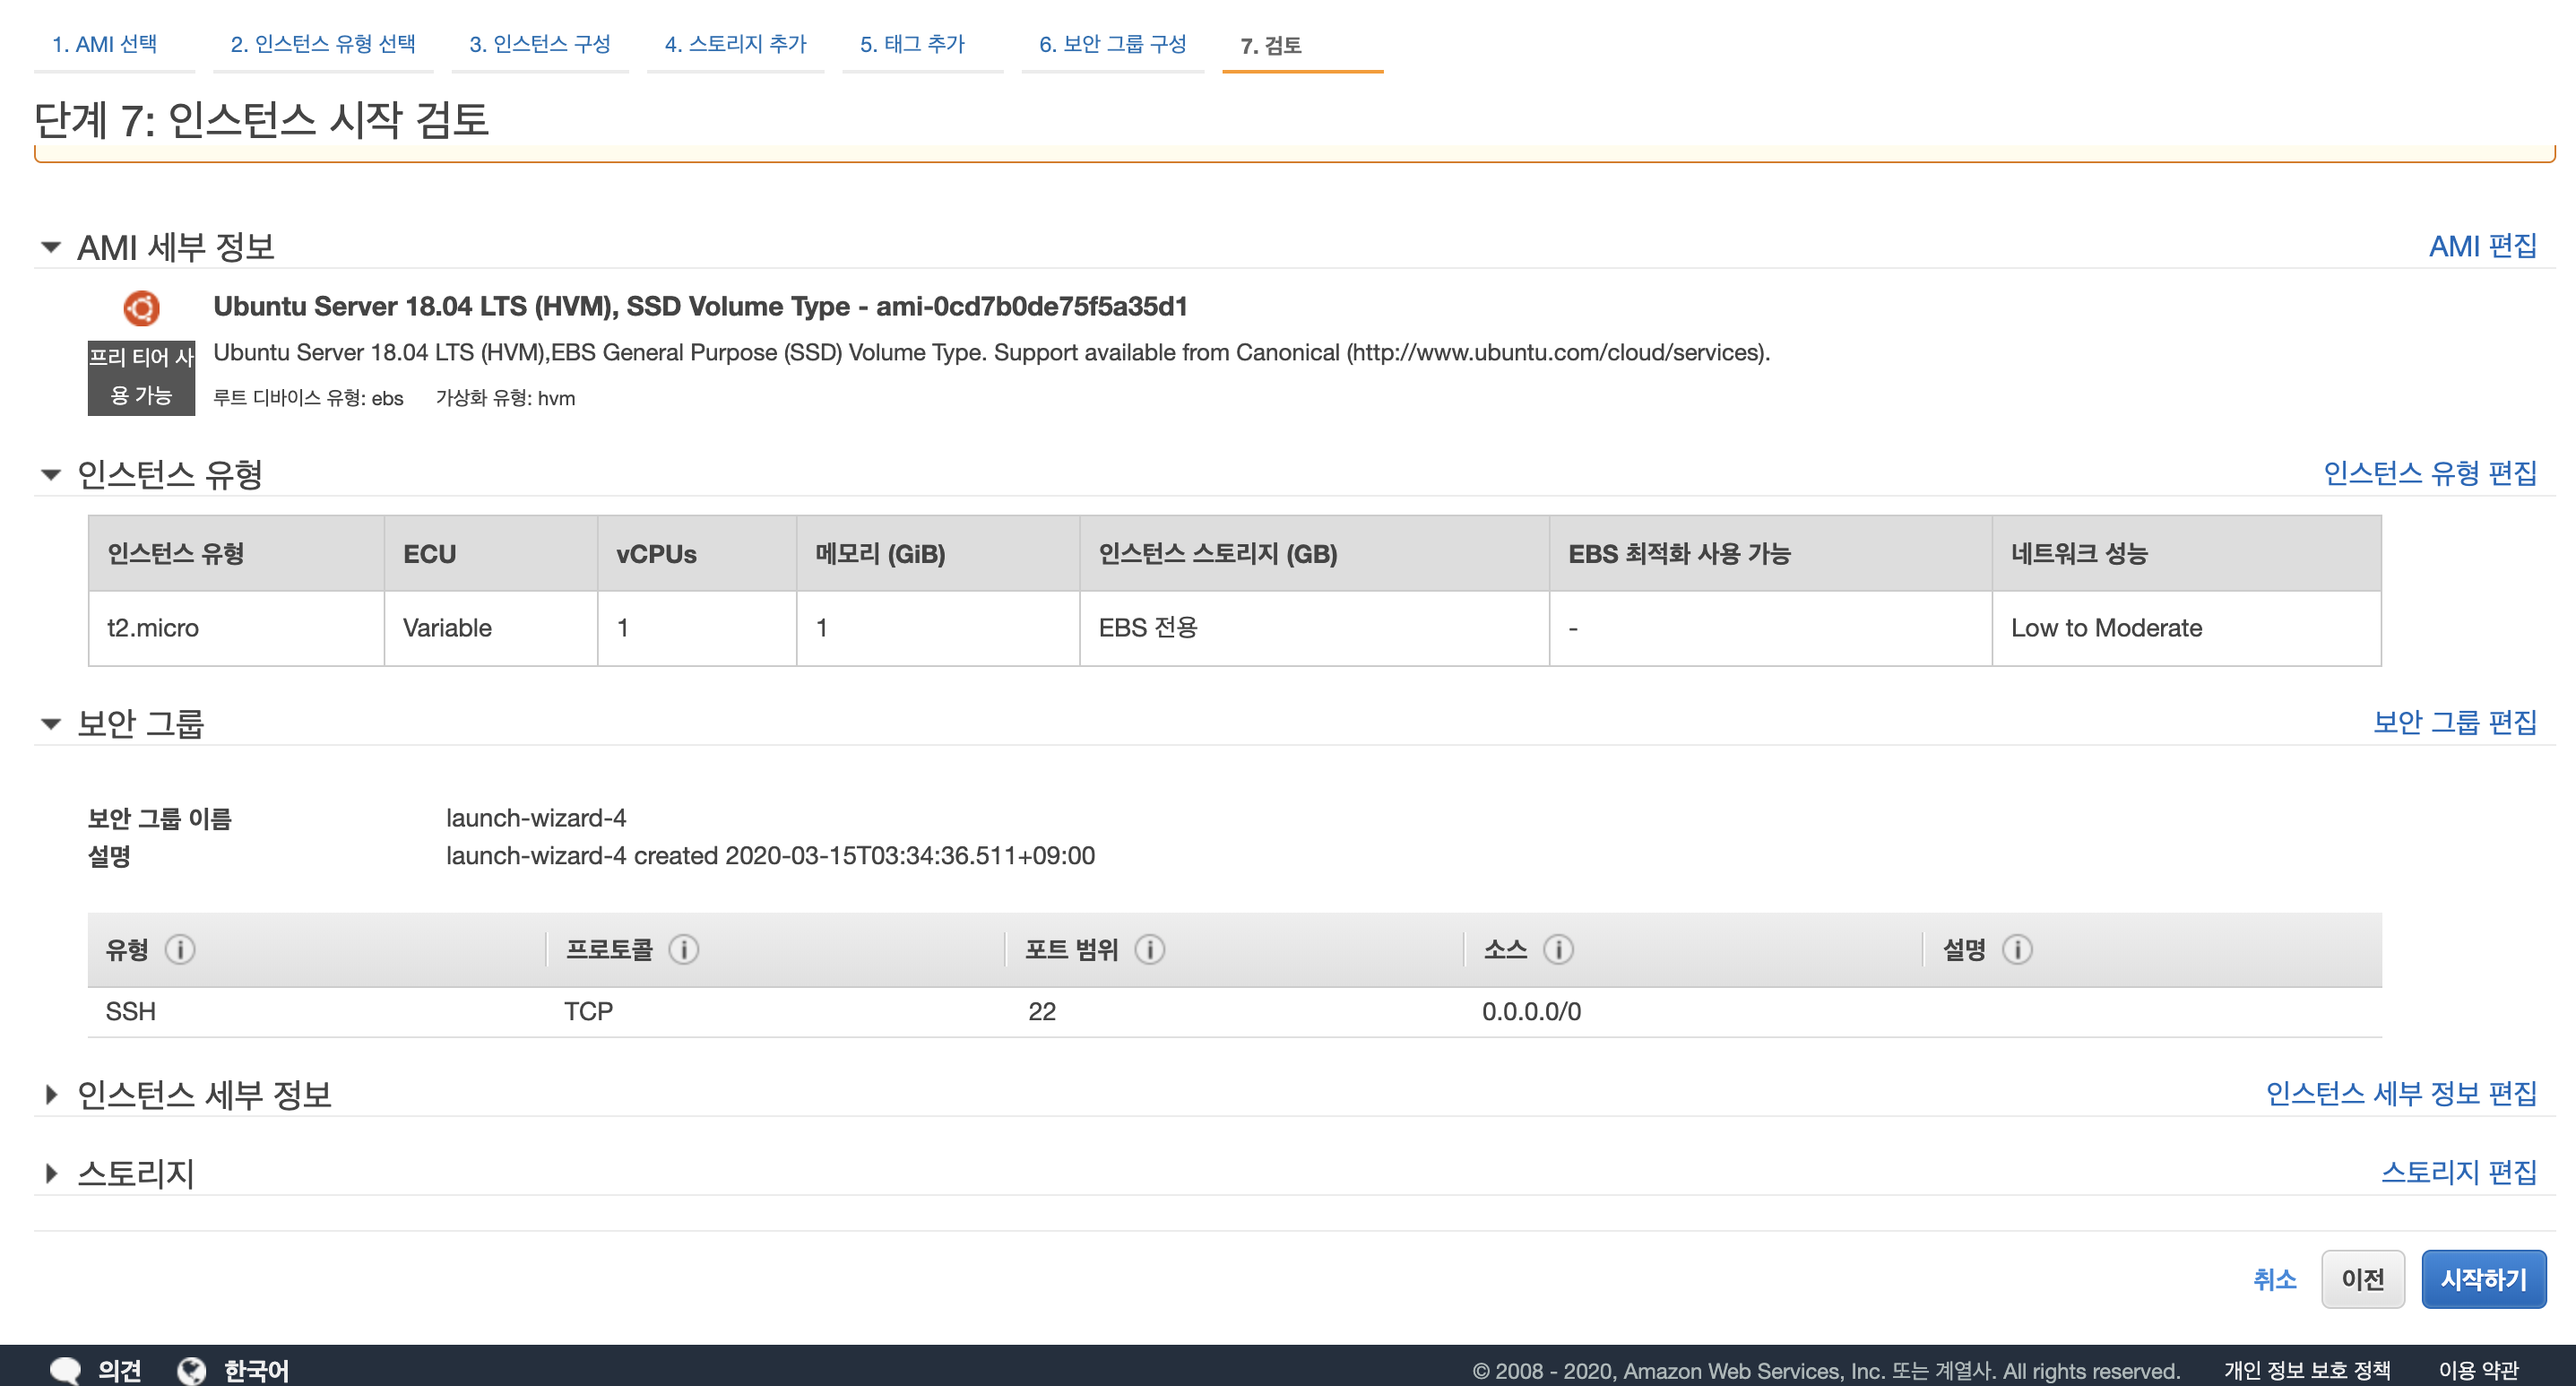Click the 이전 previous button

pos(2362,1279)
